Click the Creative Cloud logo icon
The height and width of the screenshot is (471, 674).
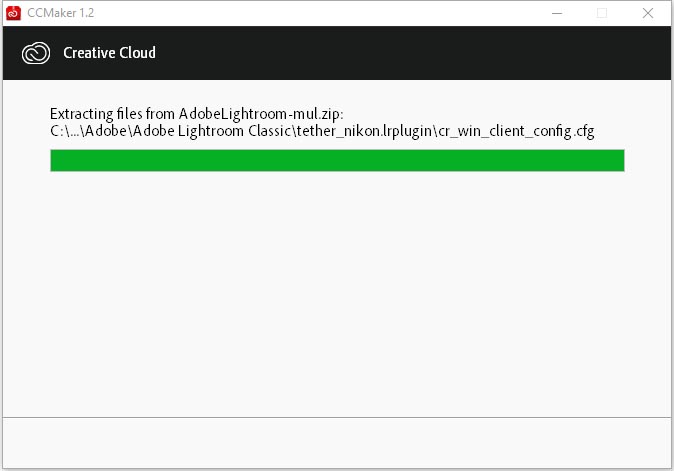36,53
